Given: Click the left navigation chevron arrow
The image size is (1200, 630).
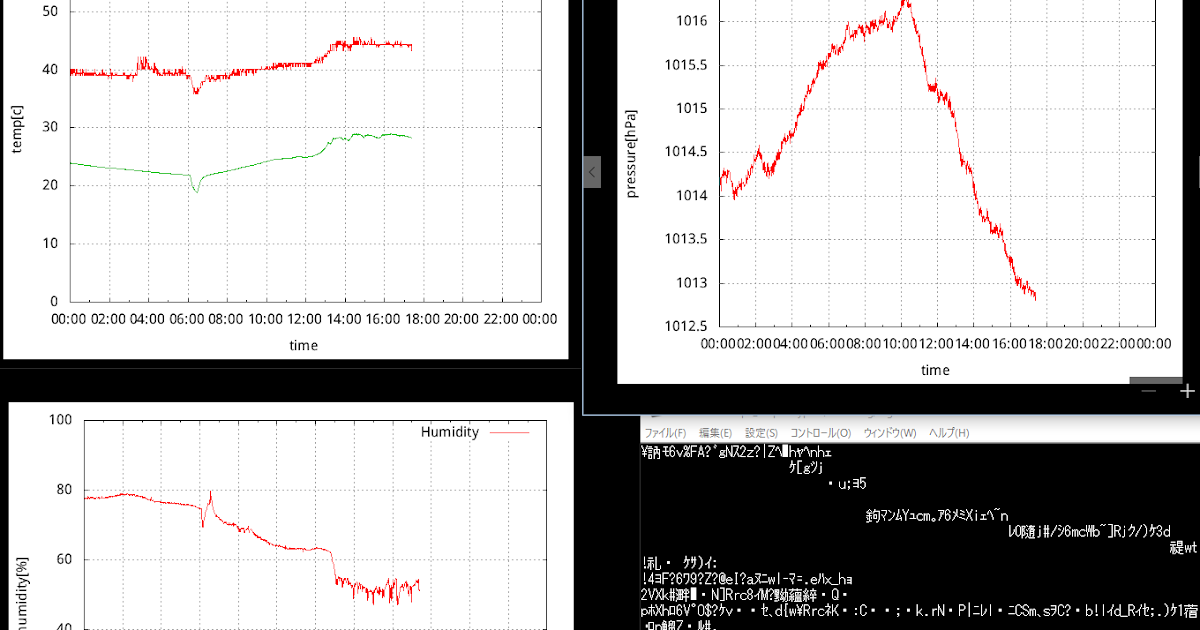Looking at the screenshot, I should click(592, 172).
